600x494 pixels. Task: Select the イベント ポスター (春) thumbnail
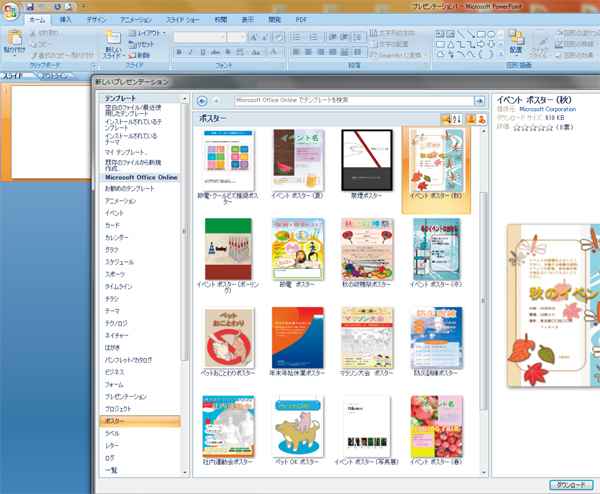pyautogui.click(x=436, y=427)
